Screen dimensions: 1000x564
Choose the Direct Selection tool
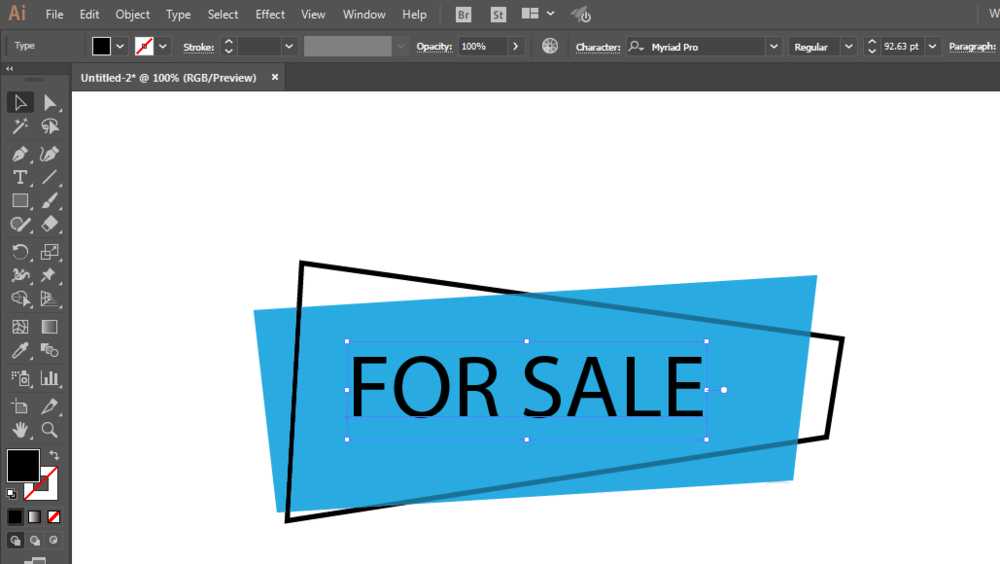coord(49,103)
